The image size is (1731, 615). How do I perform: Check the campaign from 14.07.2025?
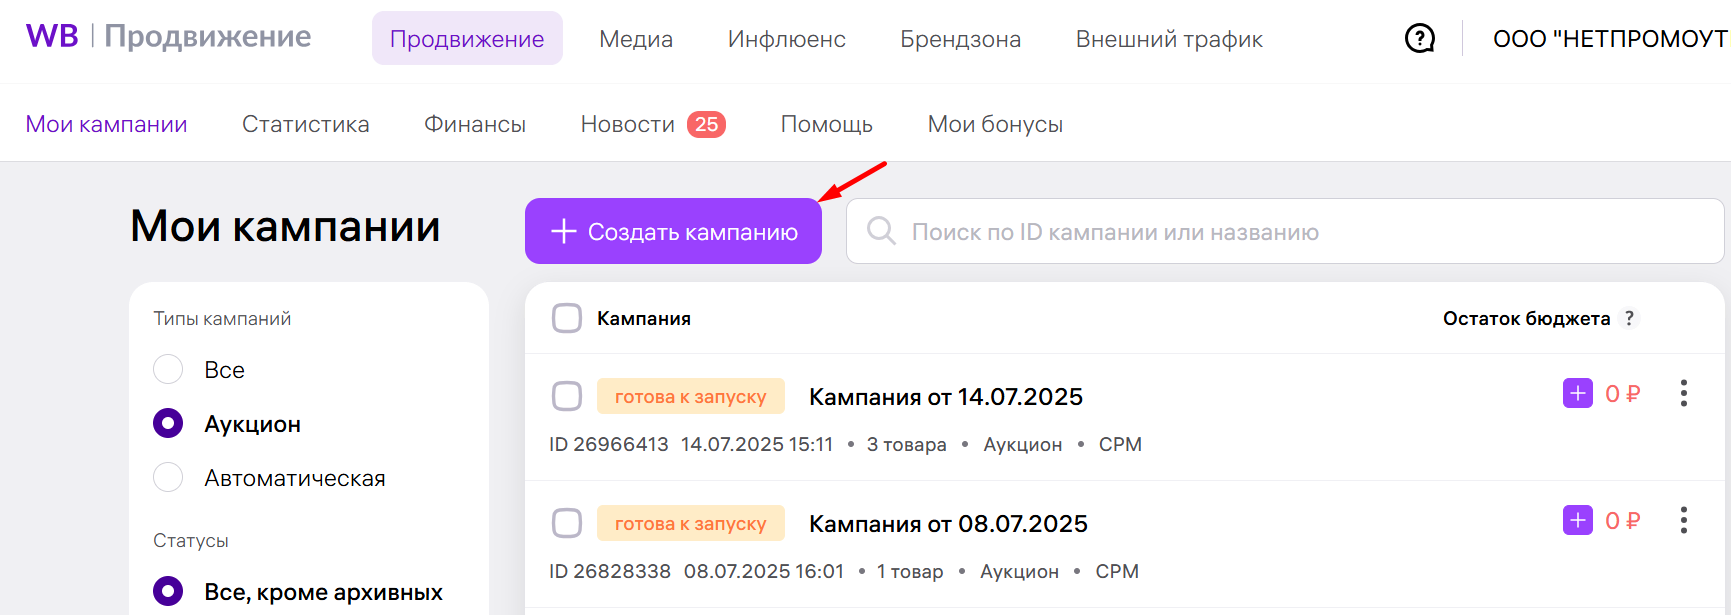(x=567, y=396)
